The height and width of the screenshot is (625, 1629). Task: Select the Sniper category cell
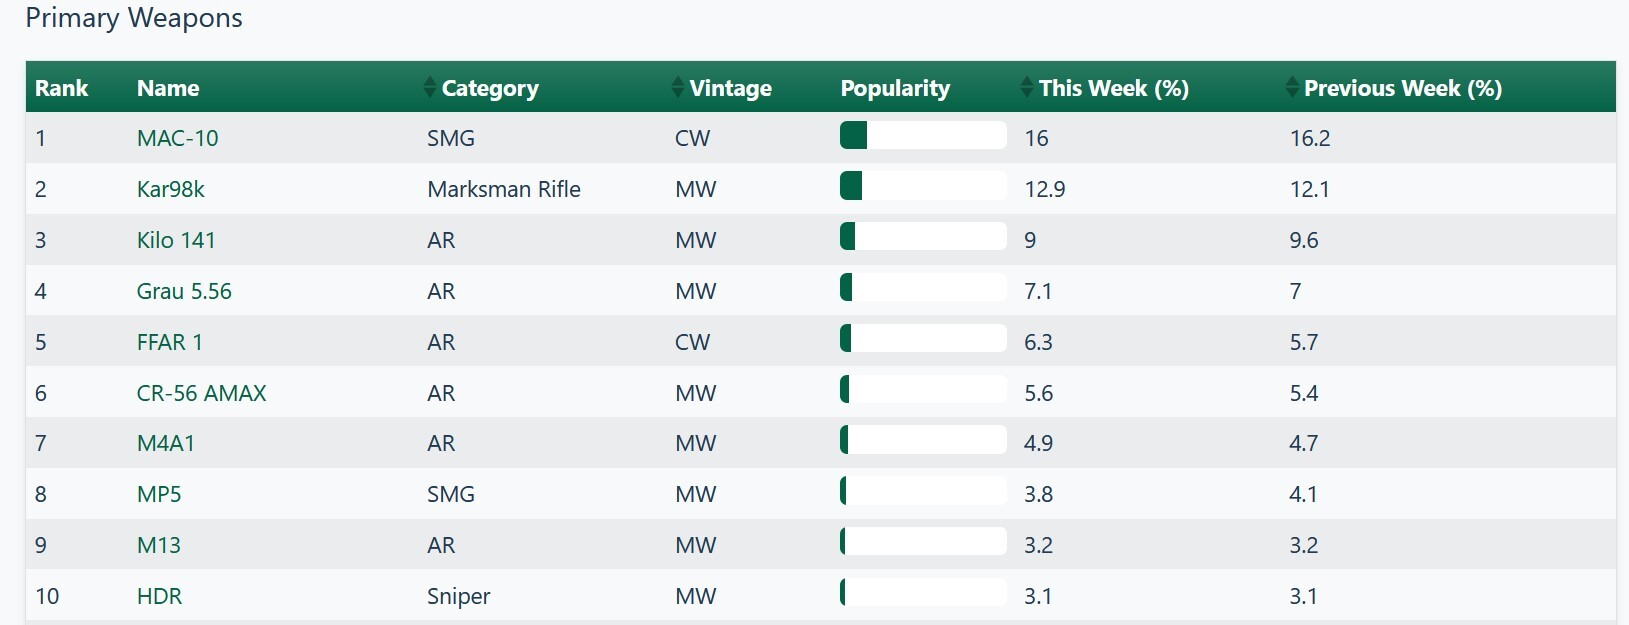(x=458, y=596)
